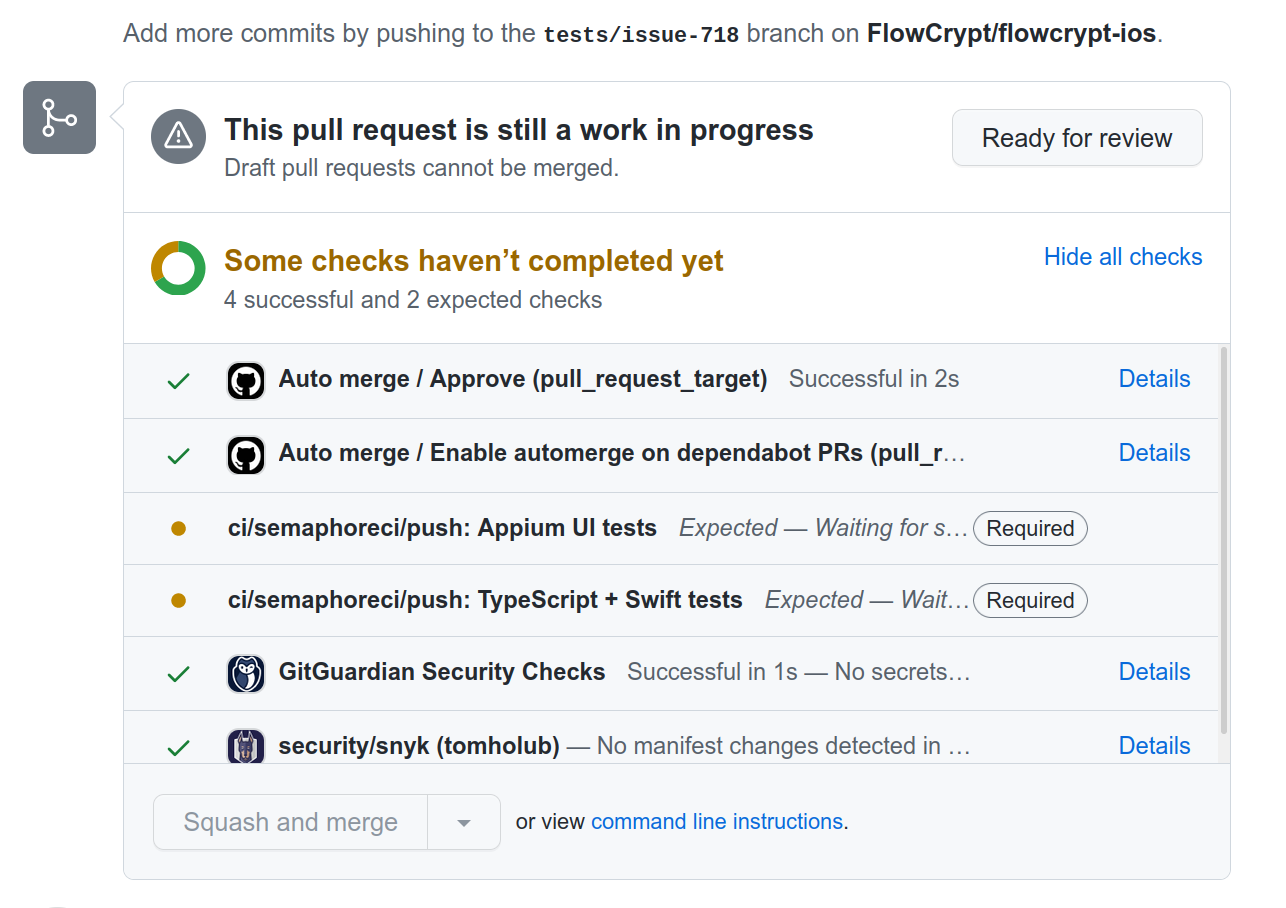Screen dimensions: 1286x908
Task: Click the checks list scrollbar
Action: coord(1223,540)
